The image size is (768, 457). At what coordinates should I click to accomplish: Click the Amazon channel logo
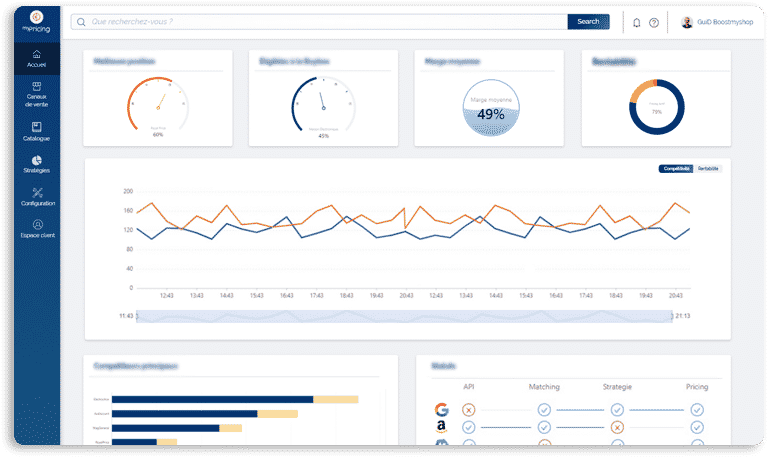tap(441, 427)
